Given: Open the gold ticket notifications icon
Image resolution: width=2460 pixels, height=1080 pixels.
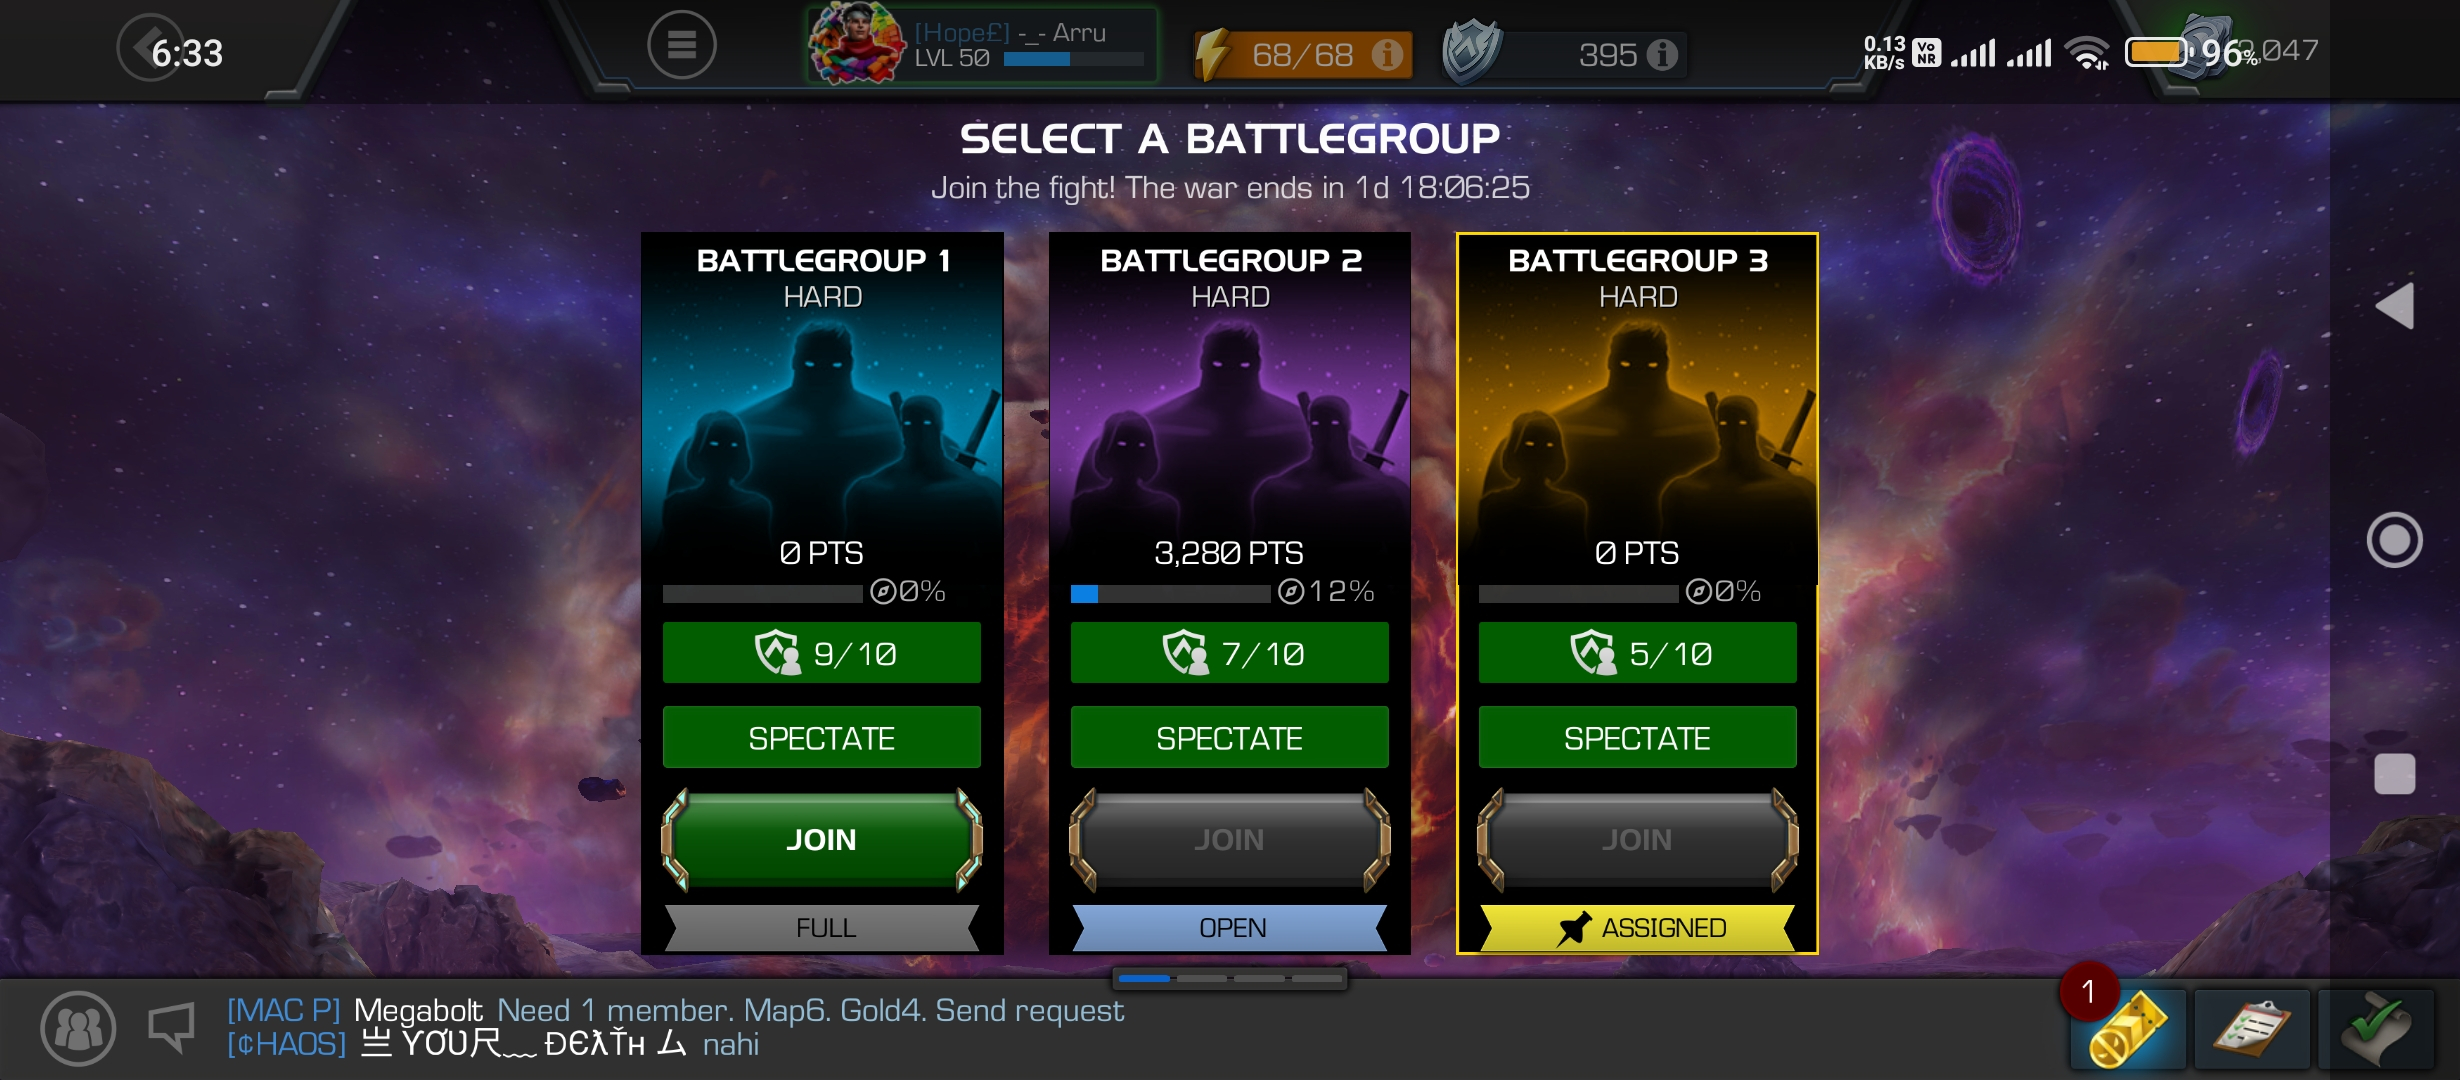Looking at the screenshot, I should point(2128,1030).
